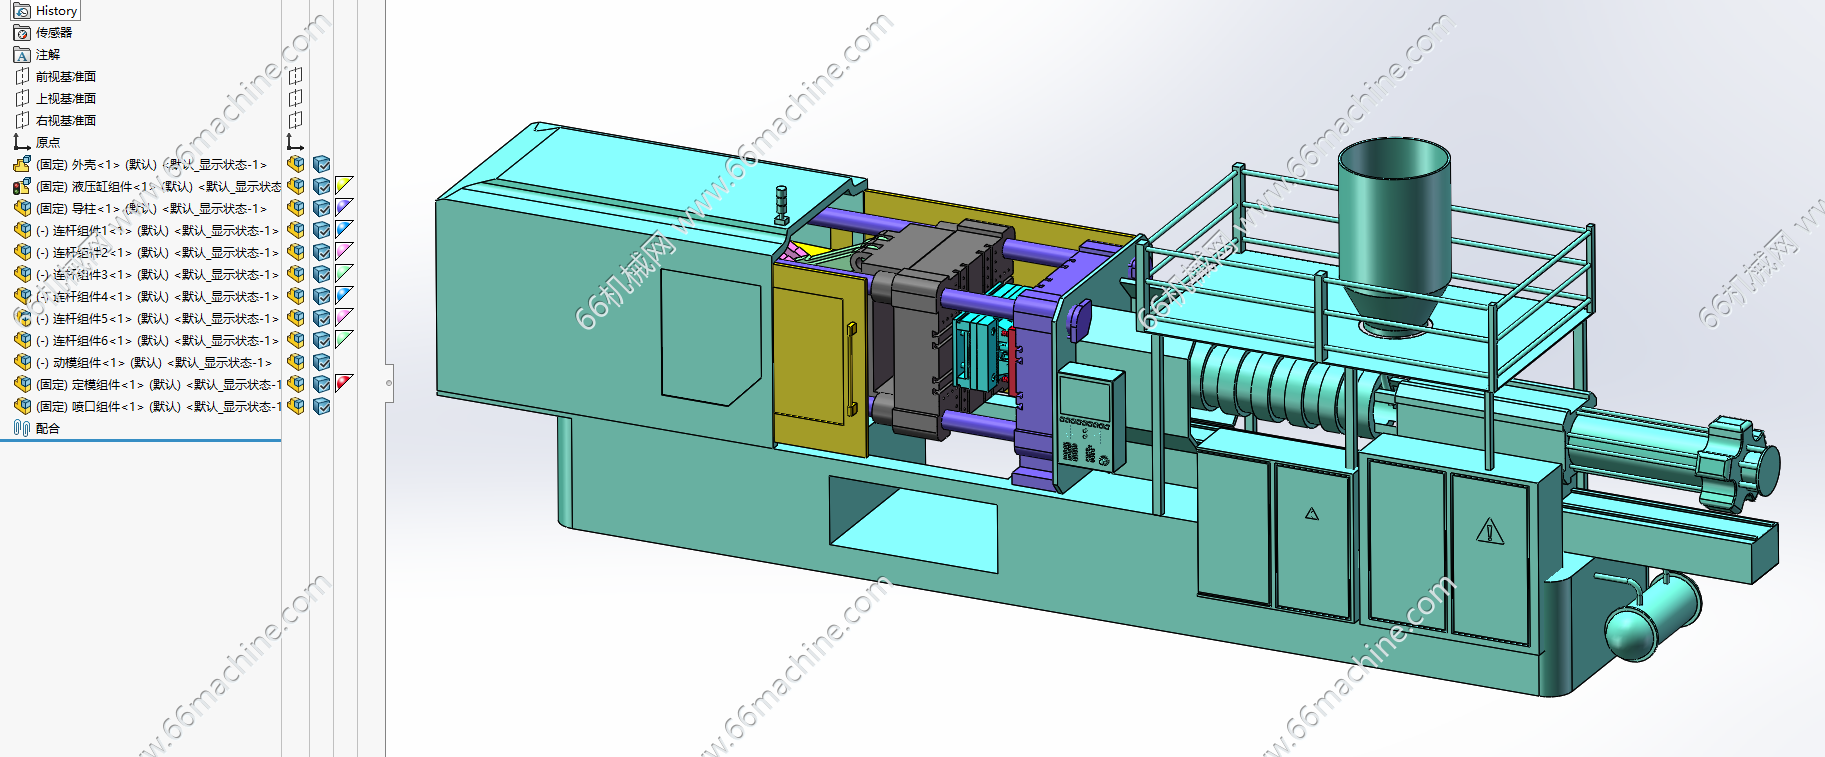Click the yellow appearance swatch for 液压缸组件

pyautogui.click(x=344, y=185)
